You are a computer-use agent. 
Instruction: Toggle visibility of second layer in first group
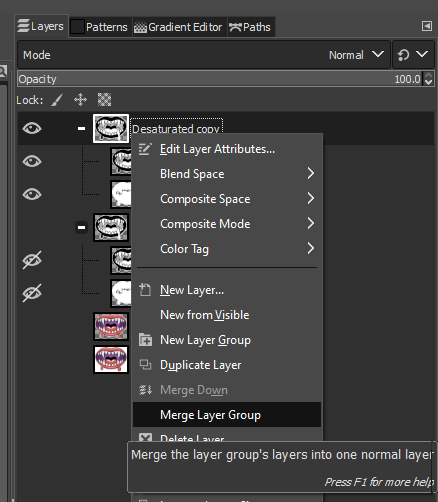coord(32,194)
